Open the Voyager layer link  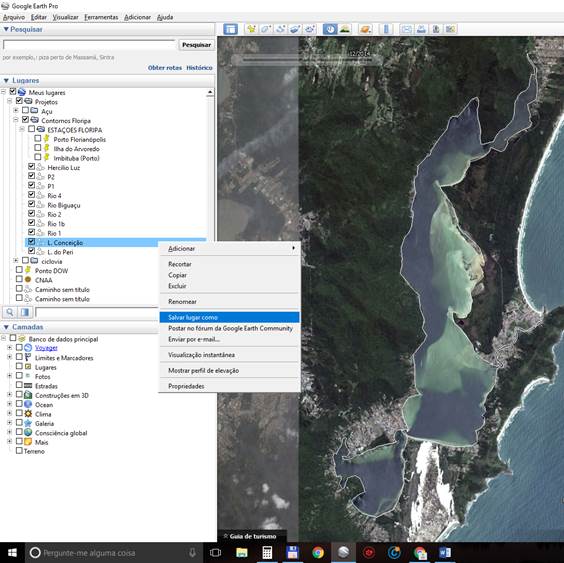click(x=46, y=348)
